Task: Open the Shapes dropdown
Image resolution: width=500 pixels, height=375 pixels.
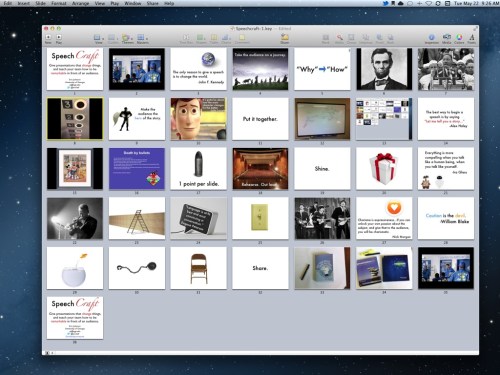Action: click(x=201, y=39)
